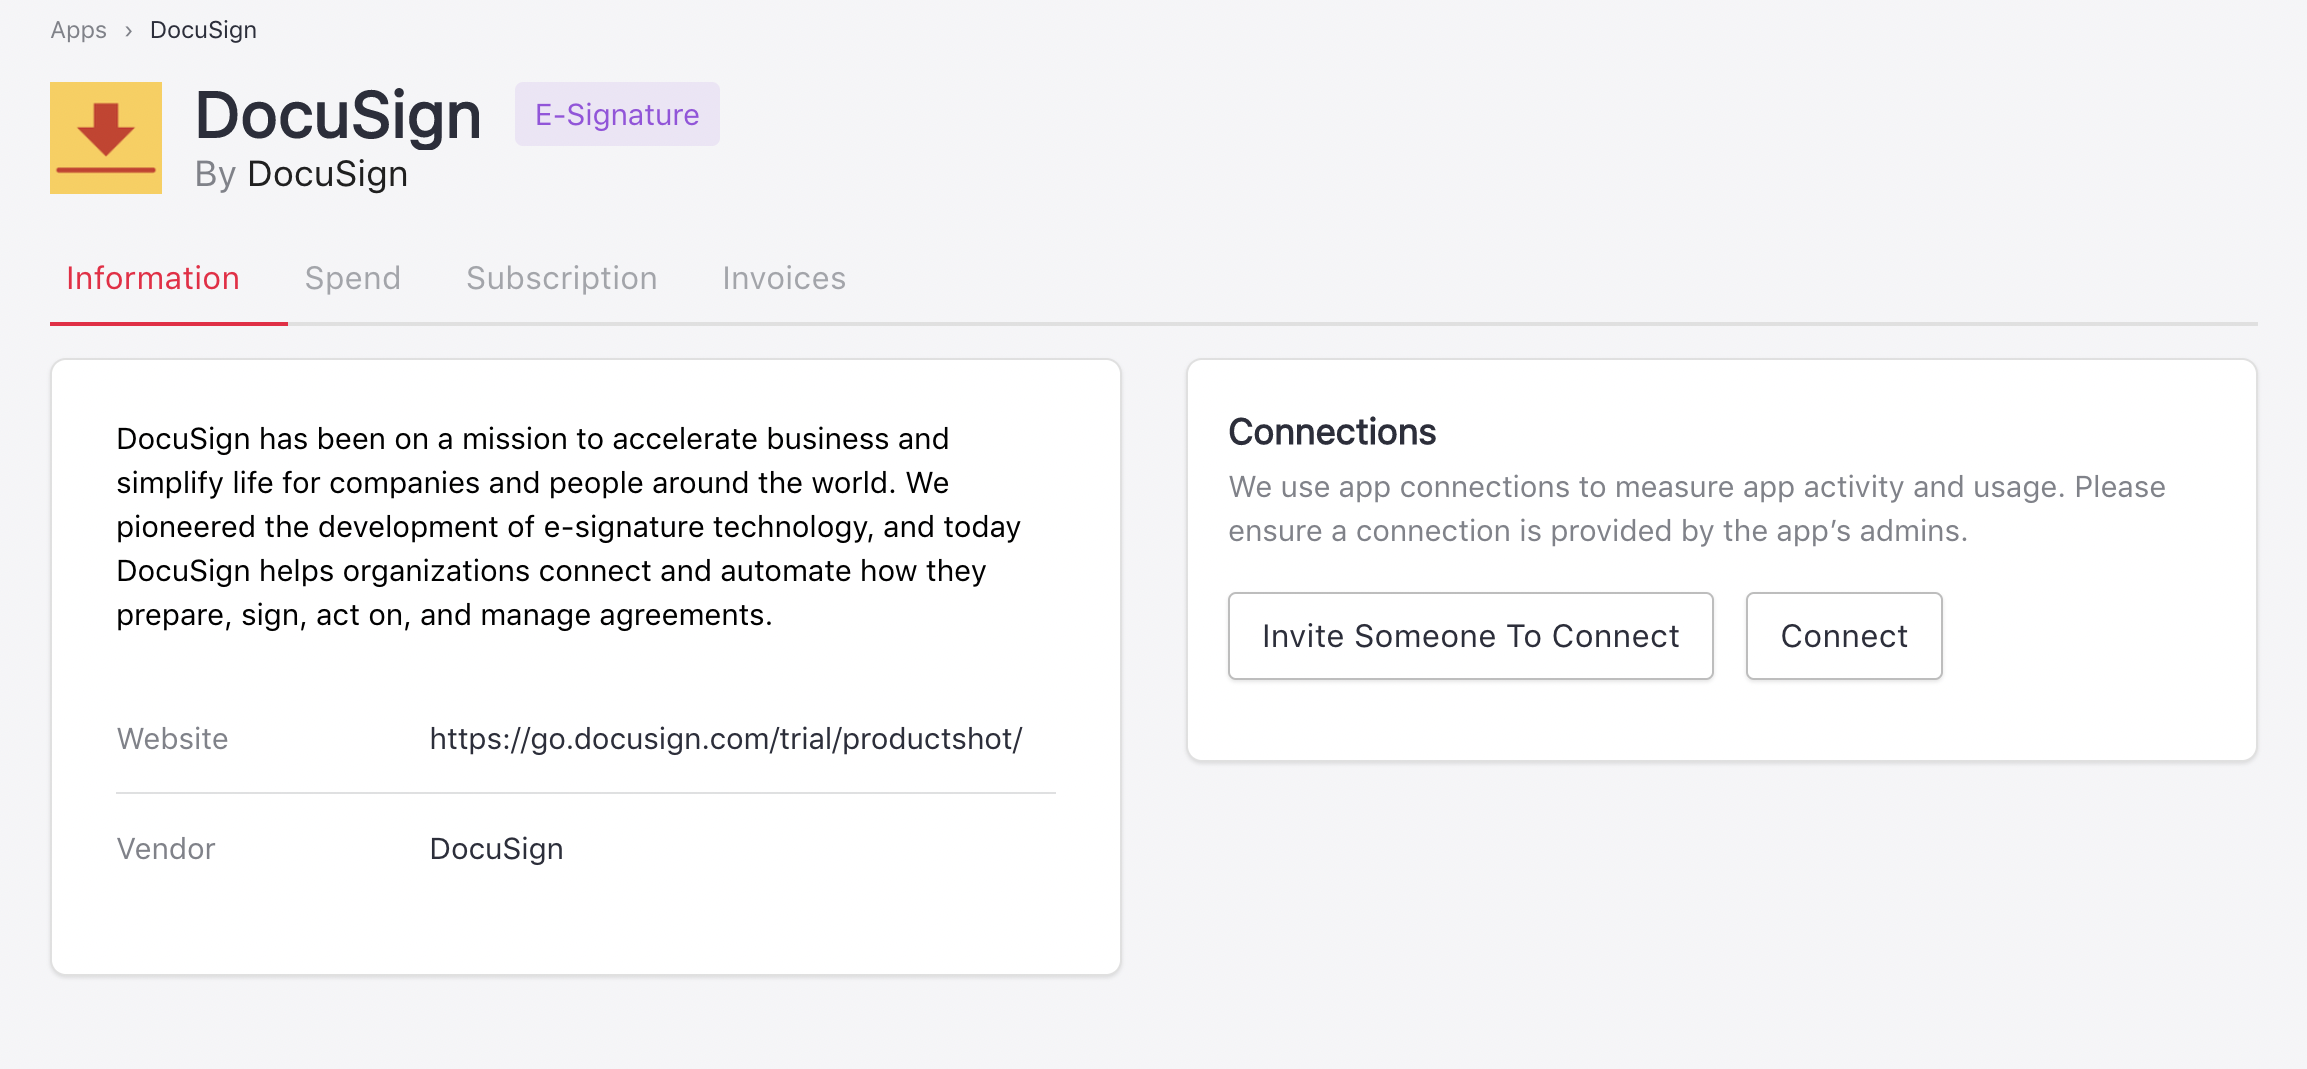The image size is (2307, 1069).
Task: Click the DocuSign app logo icon
Action: coord(106,138)
